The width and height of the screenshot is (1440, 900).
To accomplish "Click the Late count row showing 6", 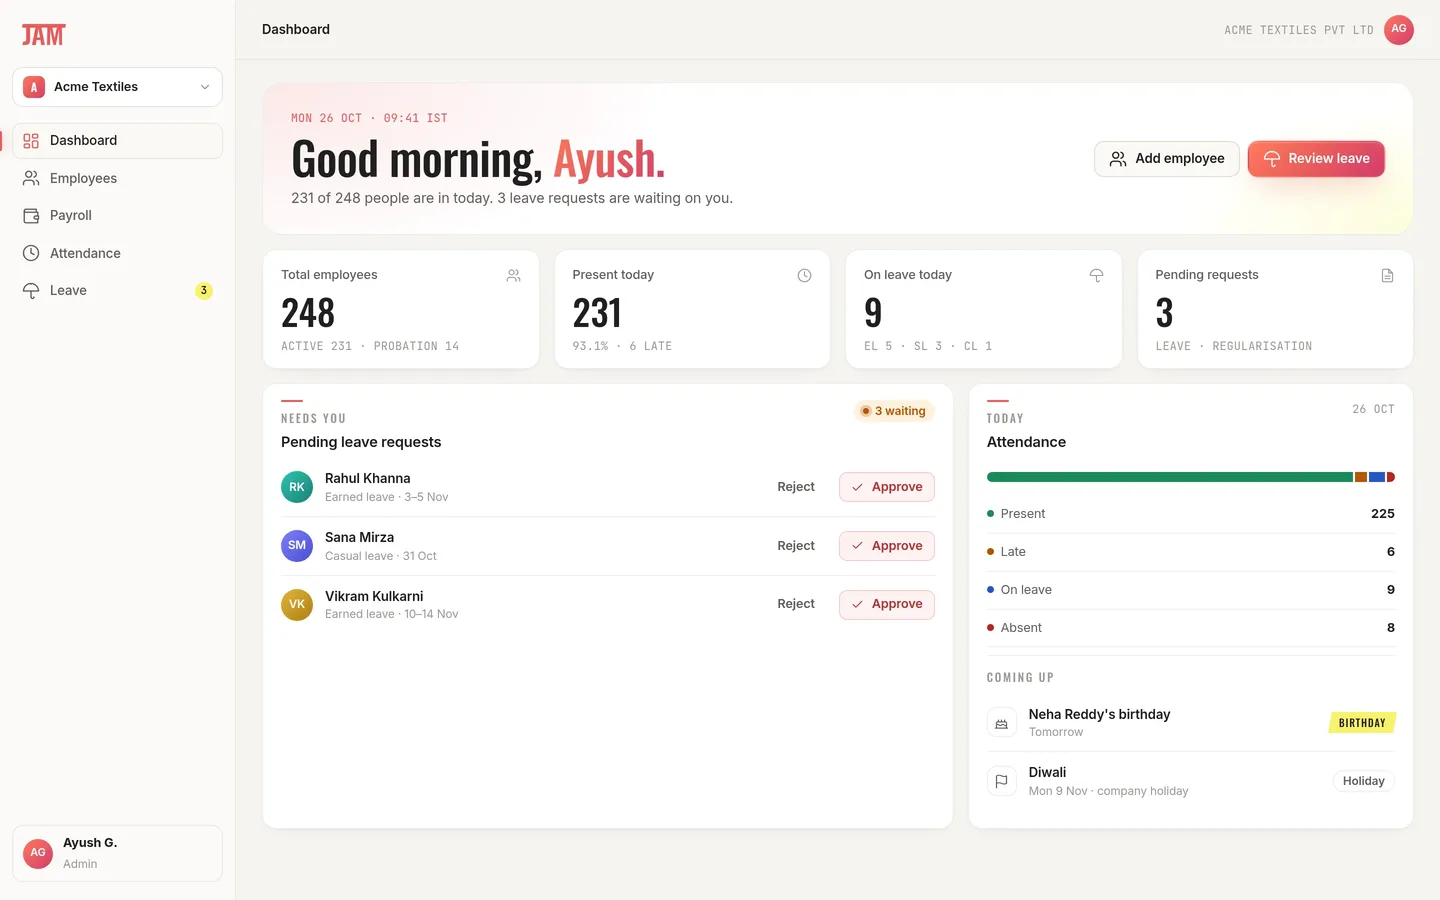I will tap(1190, 552).
